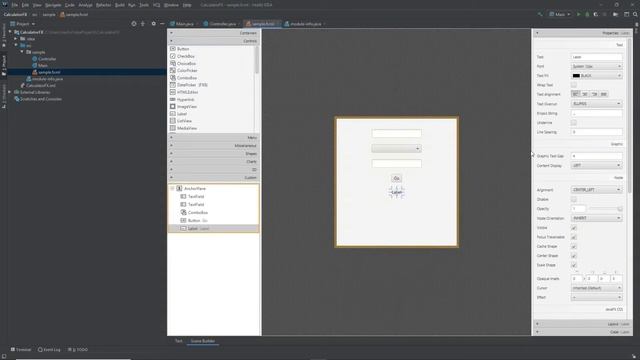Image resolution: width=640 pixels, height=360 pixels.
Task: Toggle the Focus Traversable checkbox
Action: pyautogui.click(x=573, y=237)
